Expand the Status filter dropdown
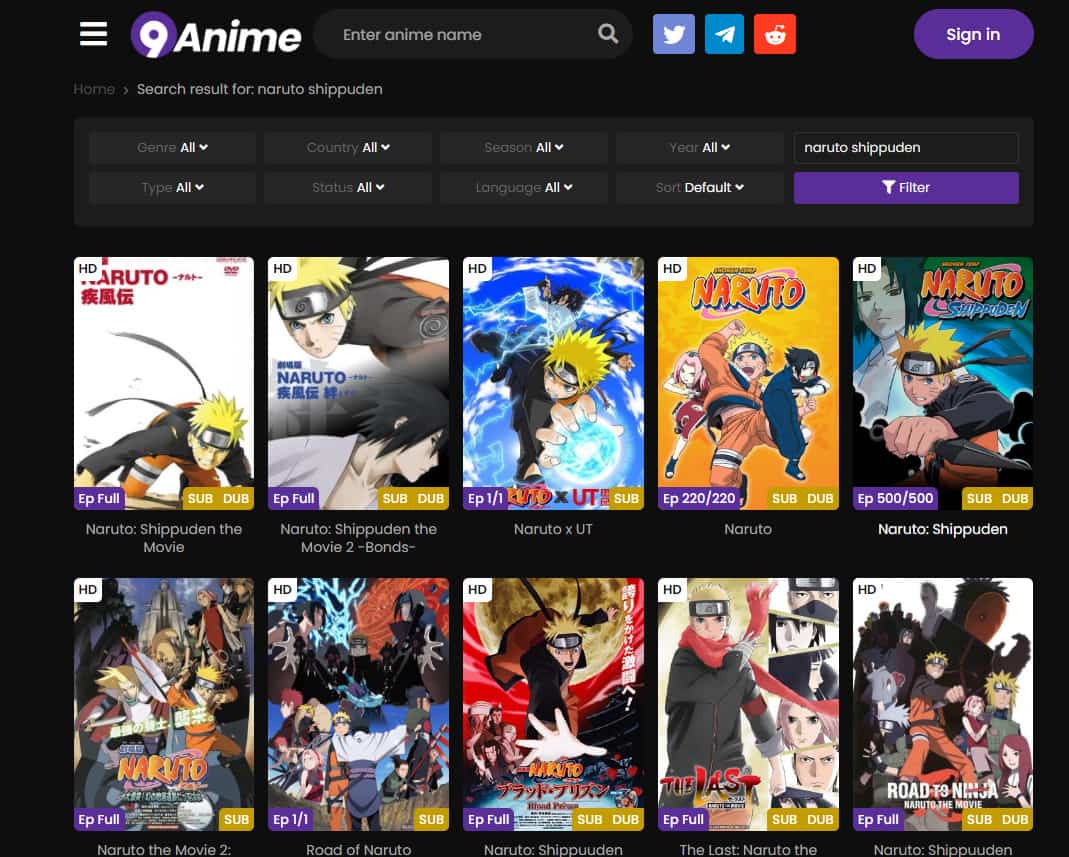Screen dimensions: 1069x857 pos(348,187)
